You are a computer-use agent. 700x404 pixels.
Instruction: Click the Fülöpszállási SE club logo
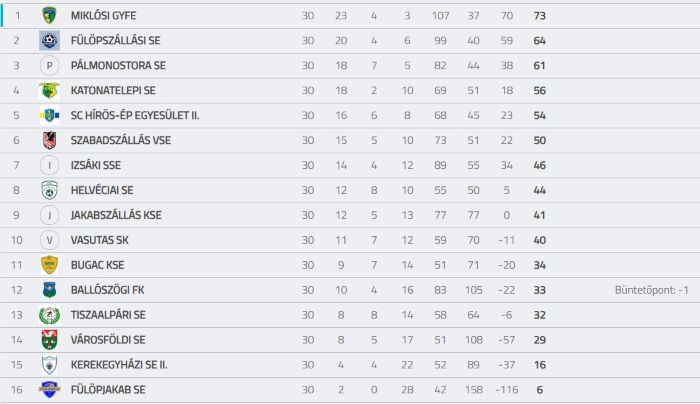click(x=49, y=41)
